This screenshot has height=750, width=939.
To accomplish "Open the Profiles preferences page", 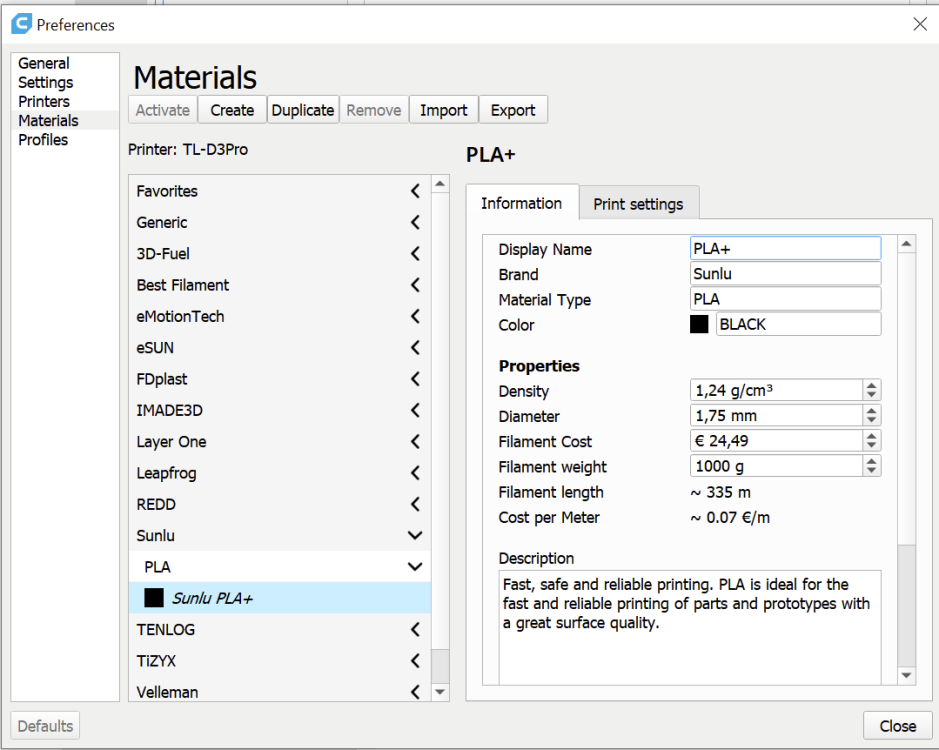I will [x=43, y=140].
